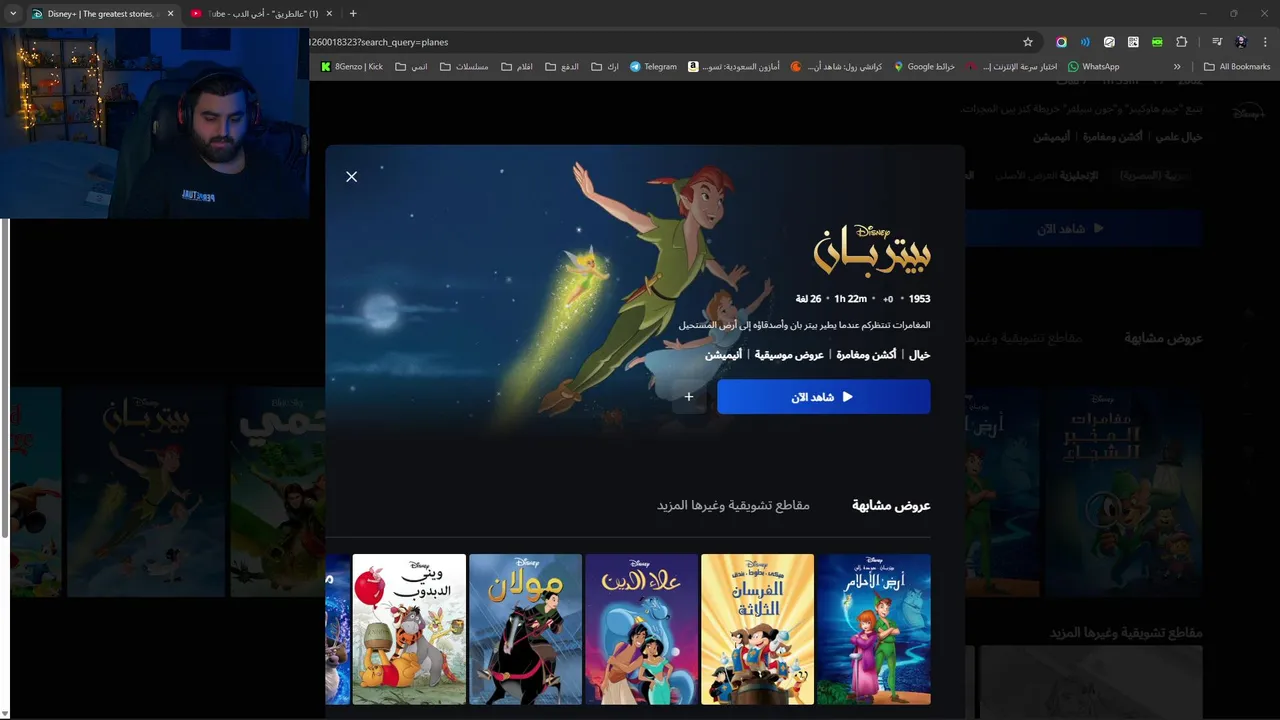Open a new browser tab
1280x720 pixels.
pos(353,14)
